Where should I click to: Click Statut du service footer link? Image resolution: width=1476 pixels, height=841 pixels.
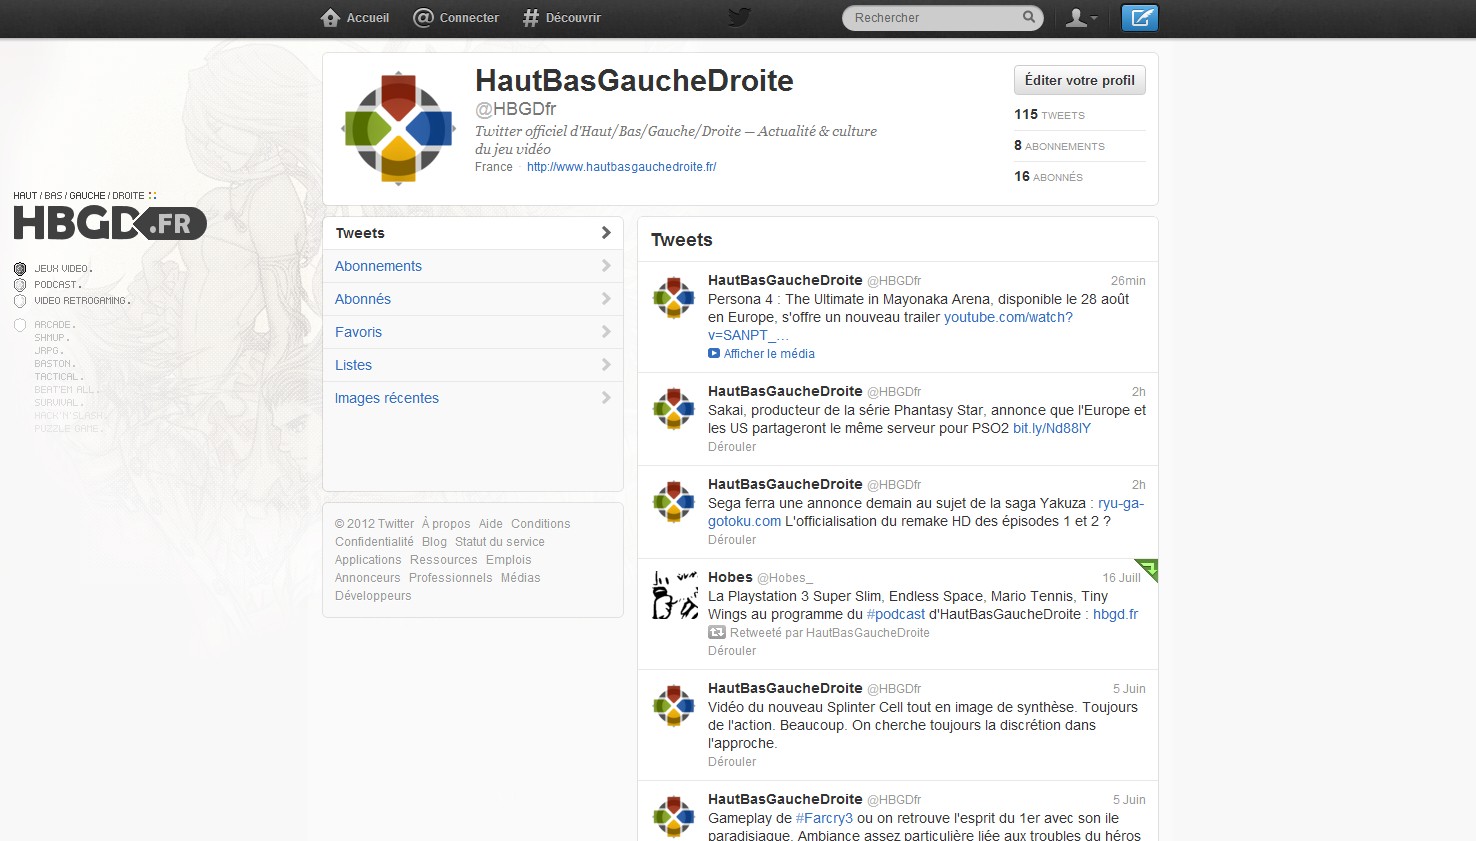[x=500, y=542]
